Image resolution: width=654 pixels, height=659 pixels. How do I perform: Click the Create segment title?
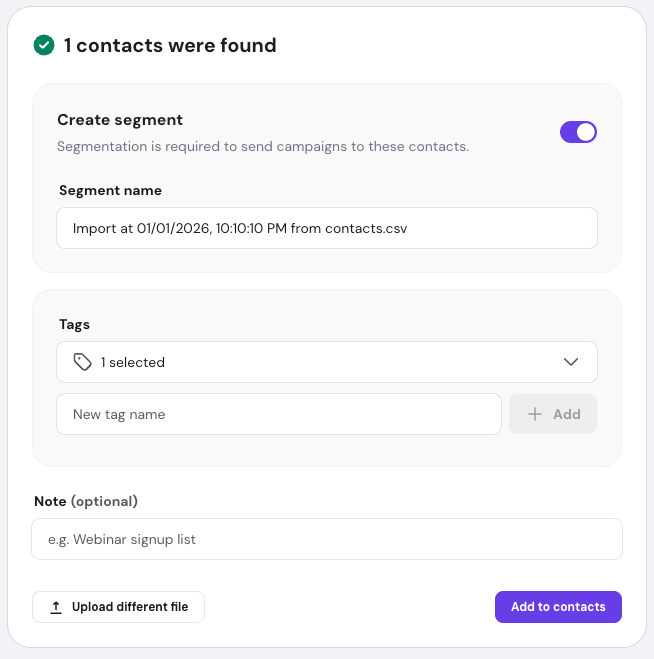(x=120, y=120)
